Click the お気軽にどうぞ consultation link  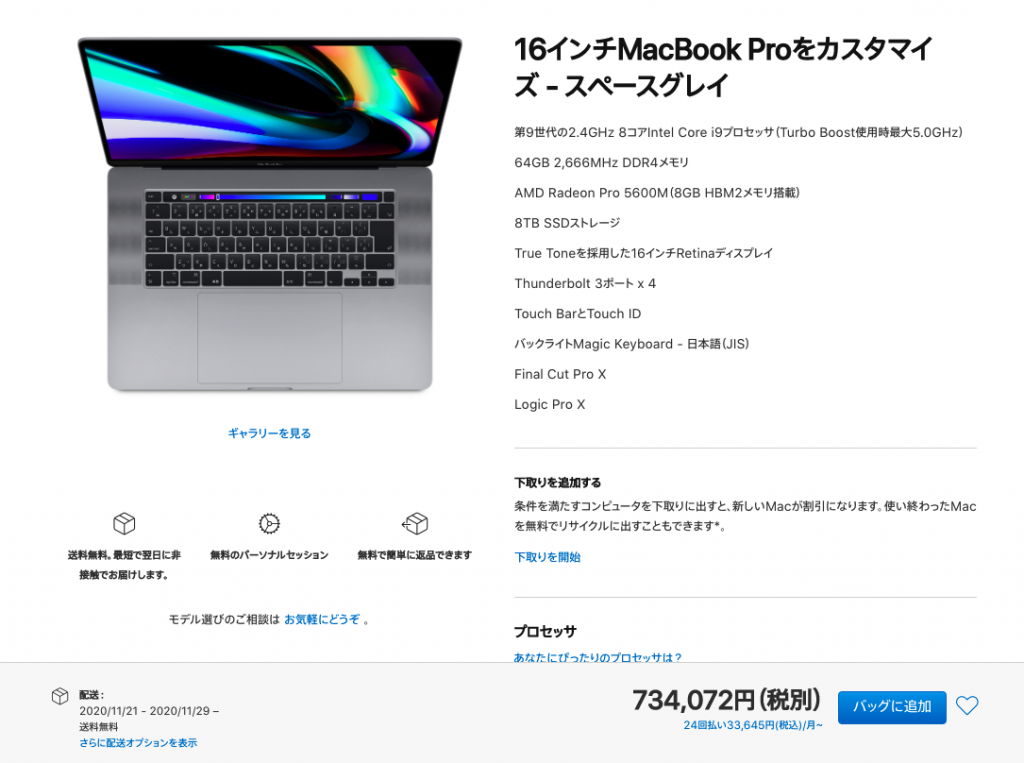(322, 619)
